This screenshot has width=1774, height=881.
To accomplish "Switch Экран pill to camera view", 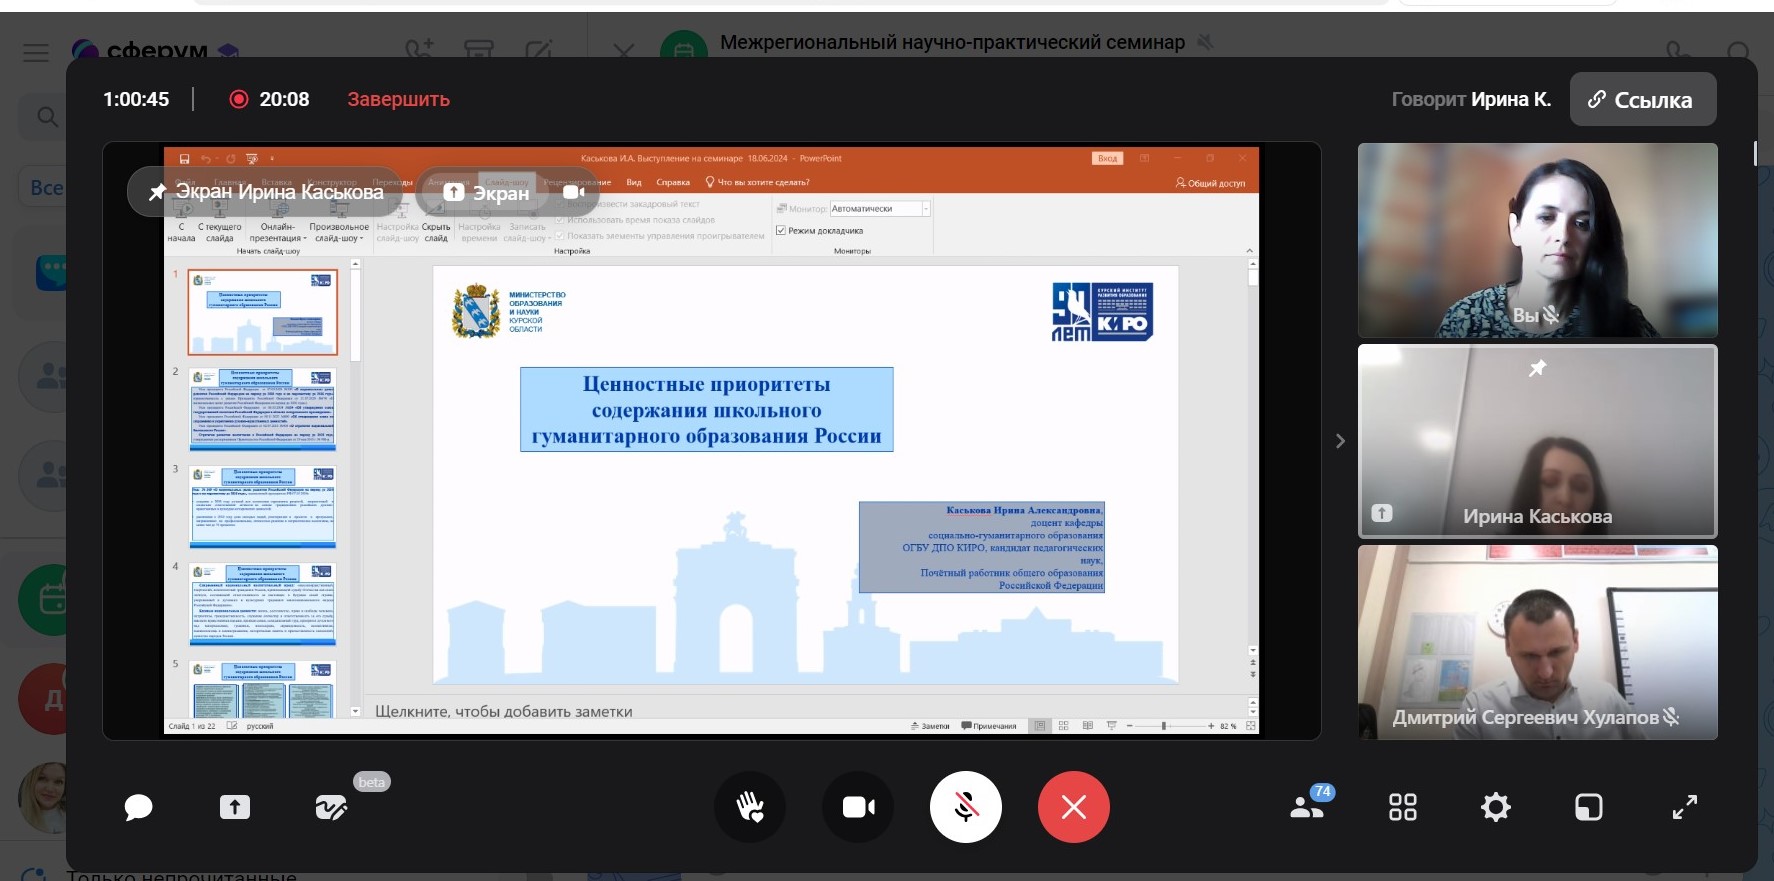I will tap(573, 192).
